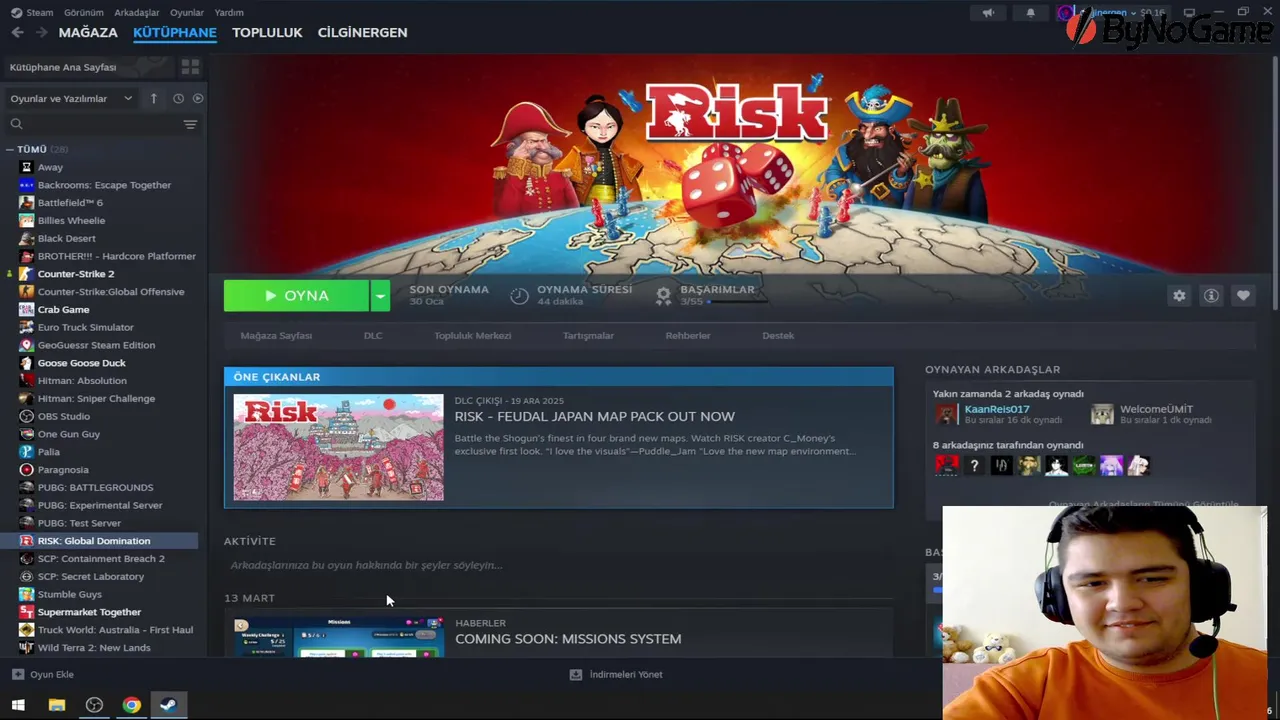Open the announcements megaphone icon

point(988,13)
